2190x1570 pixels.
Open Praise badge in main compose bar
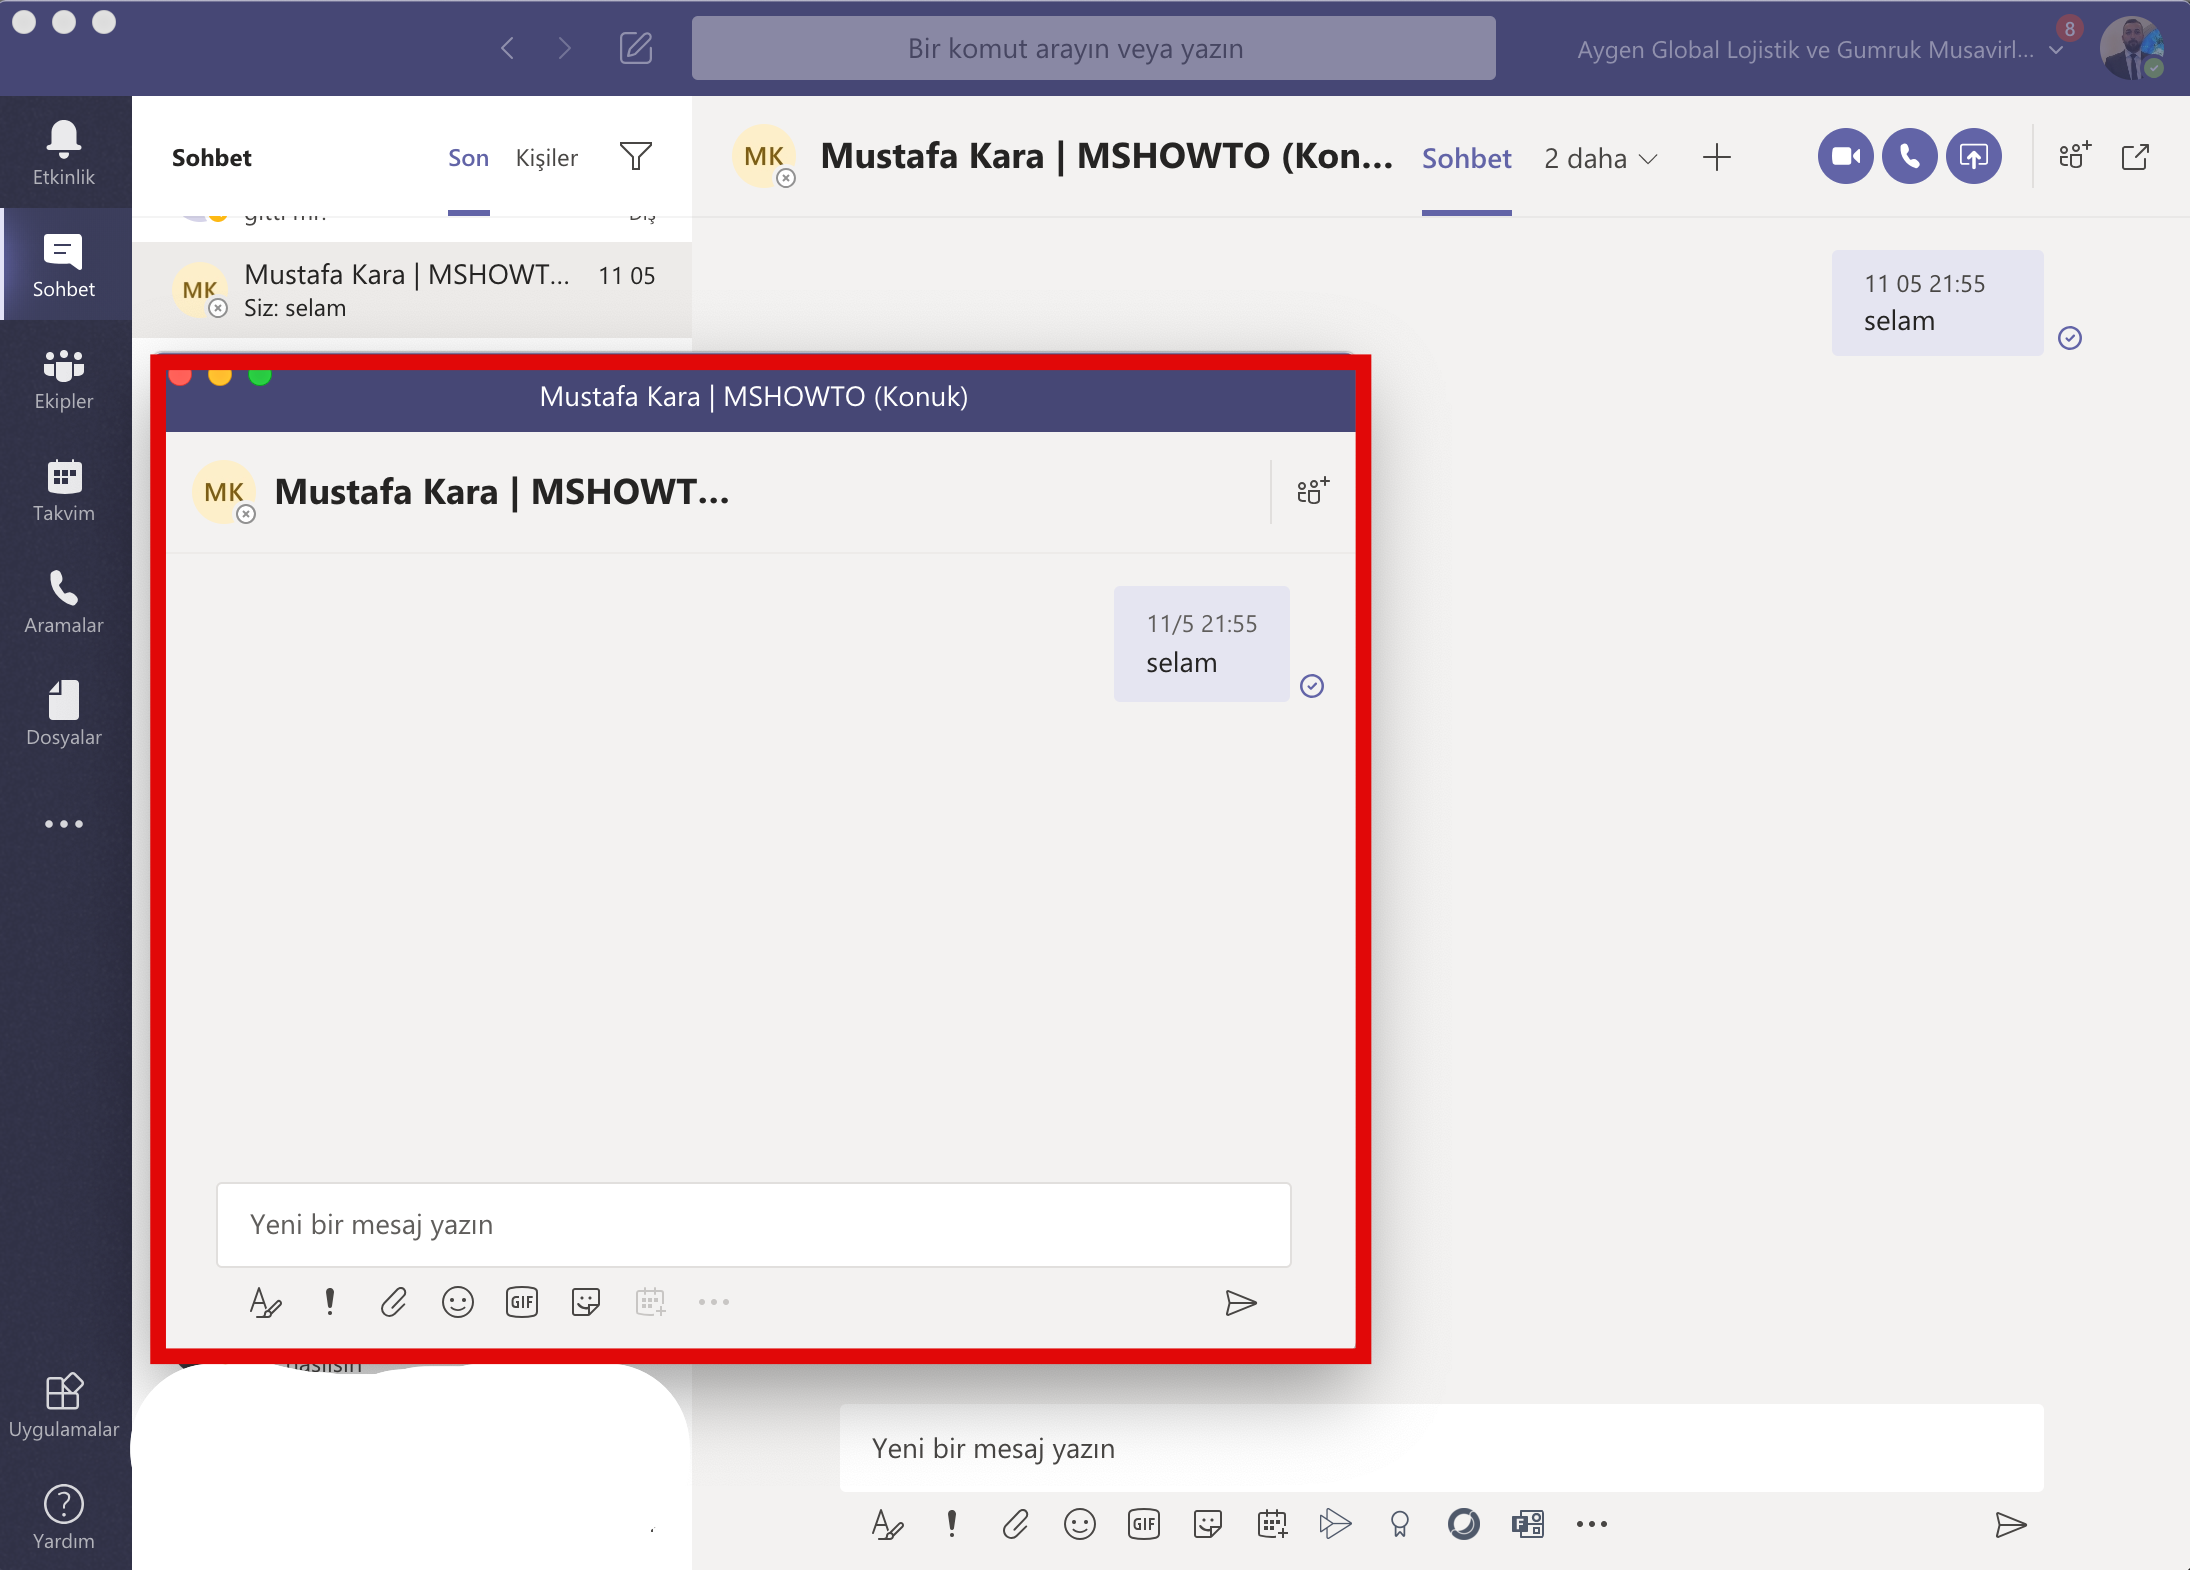click(1400, 1524)
